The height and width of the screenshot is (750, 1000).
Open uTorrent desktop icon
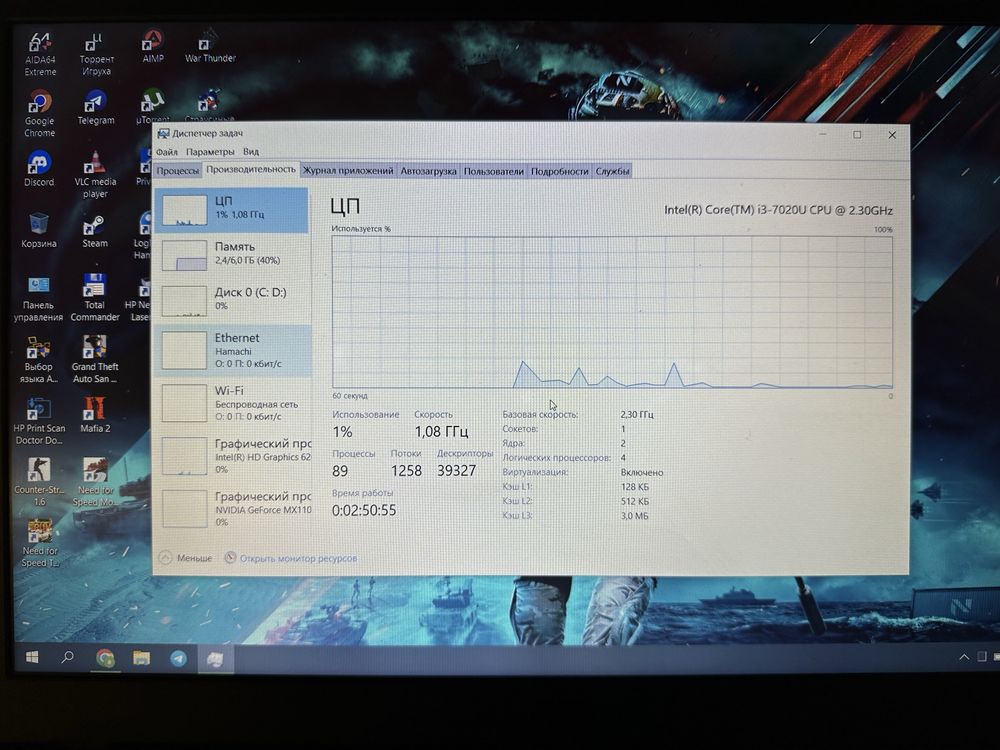[x=152, y=106]
